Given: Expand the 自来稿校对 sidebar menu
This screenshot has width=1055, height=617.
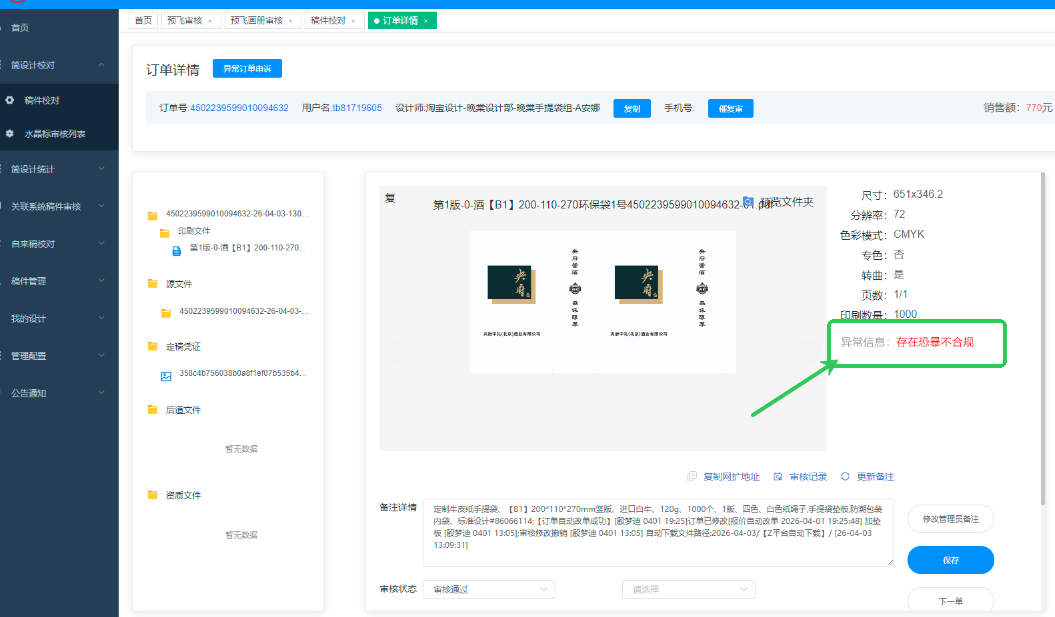Looking at the screenshot, I should tap(102, 243).
